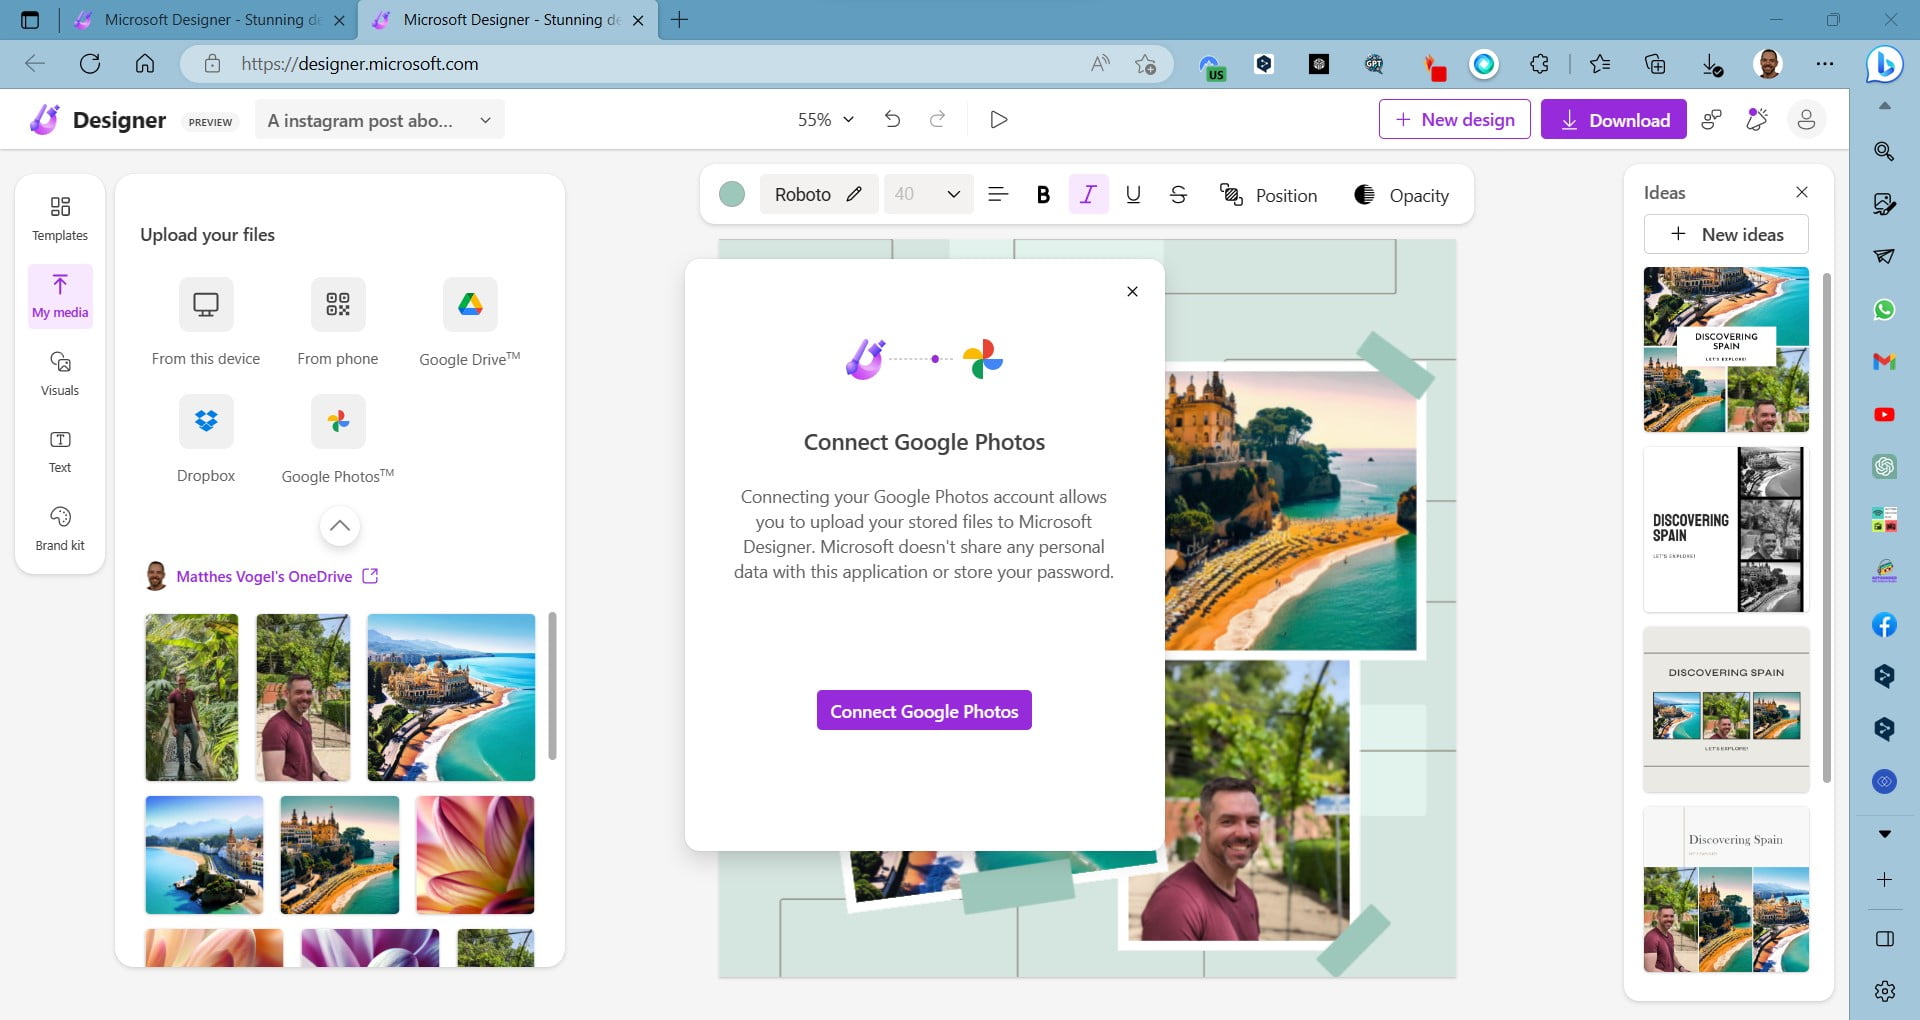
Task: Open Google Photos upload option
Action: coord(338,421)
